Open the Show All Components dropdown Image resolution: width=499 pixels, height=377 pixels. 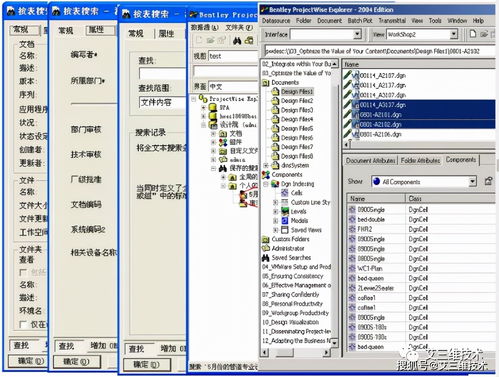(473, 182)
